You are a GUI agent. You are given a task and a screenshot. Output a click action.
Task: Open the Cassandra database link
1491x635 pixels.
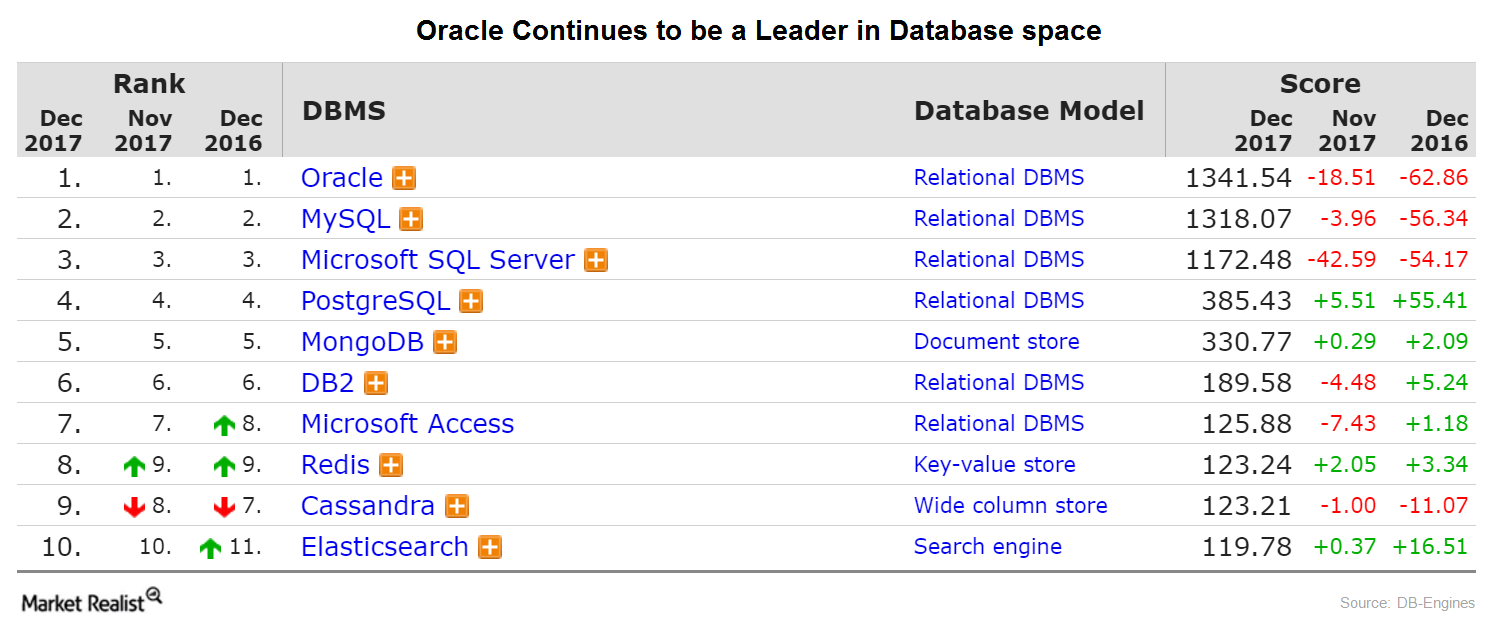(x=368, y=505)
